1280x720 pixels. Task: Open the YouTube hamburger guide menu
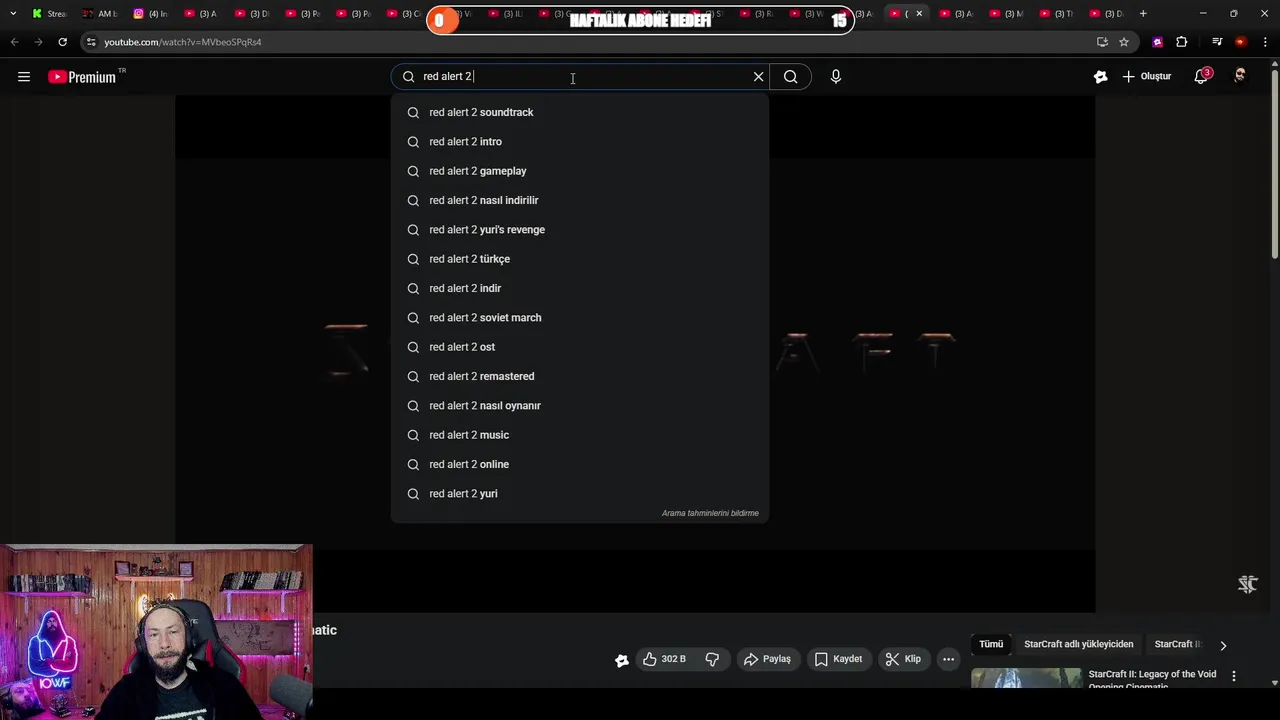[24, 77]
